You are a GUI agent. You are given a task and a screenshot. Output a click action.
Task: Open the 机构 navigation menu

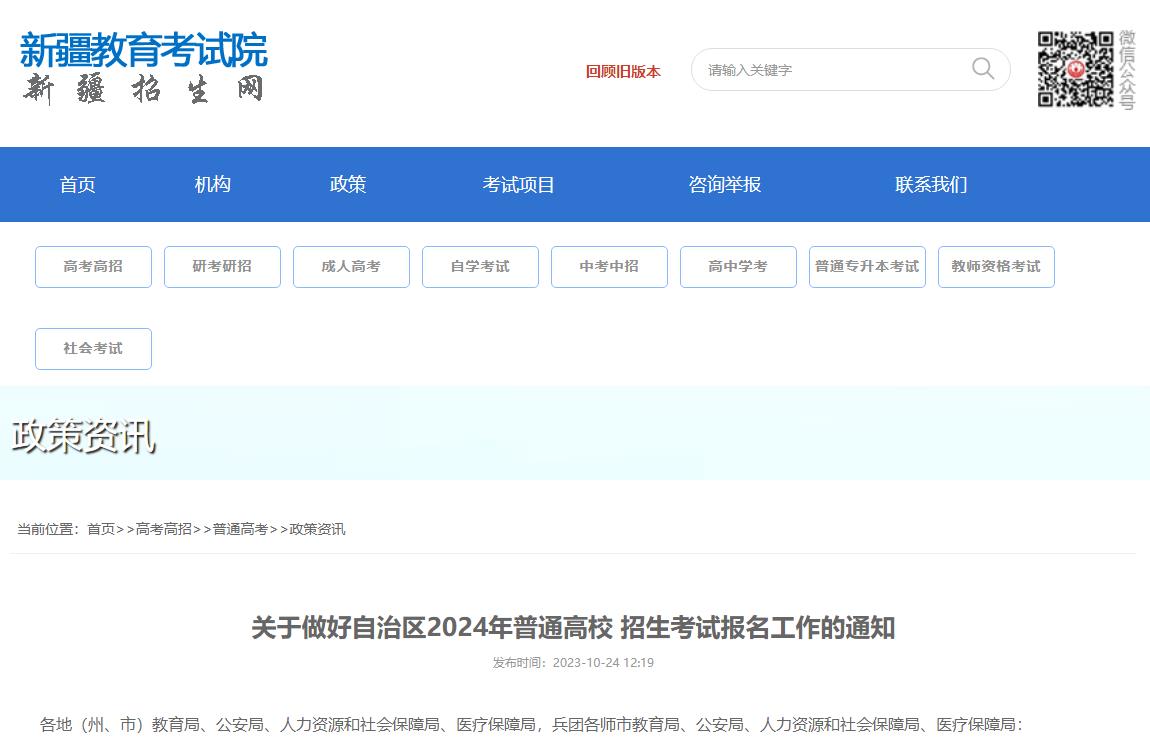point(213,184)
